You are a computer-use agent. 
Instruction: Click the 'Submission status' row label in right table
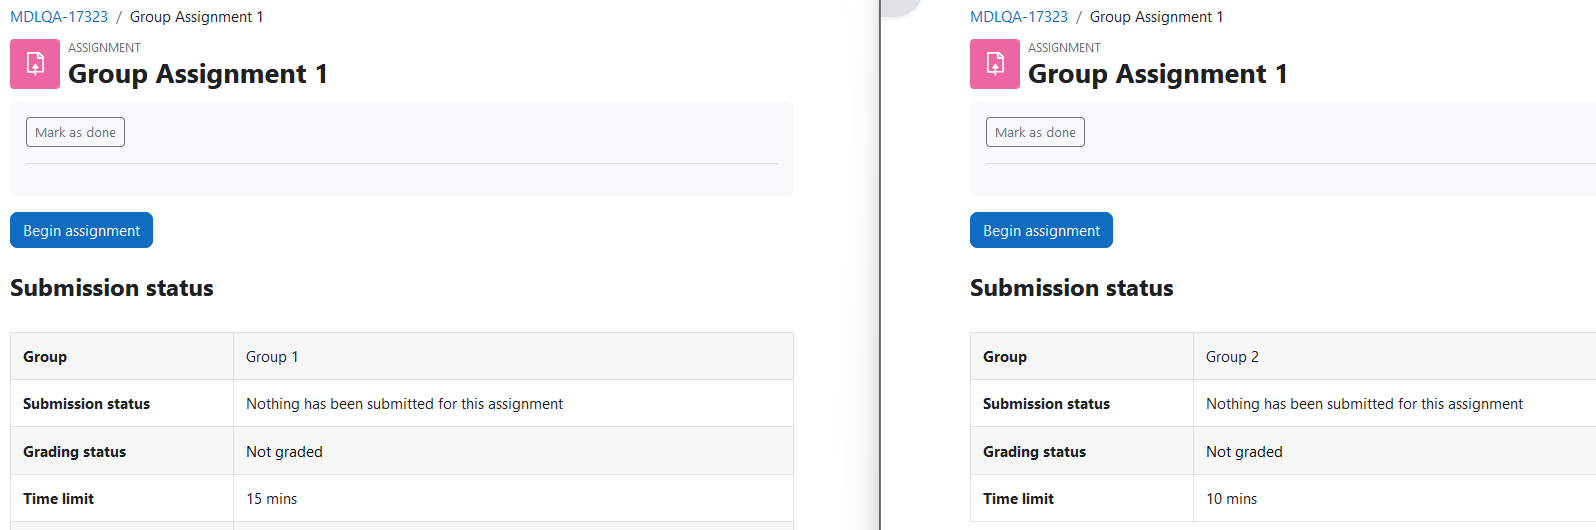1047,404
